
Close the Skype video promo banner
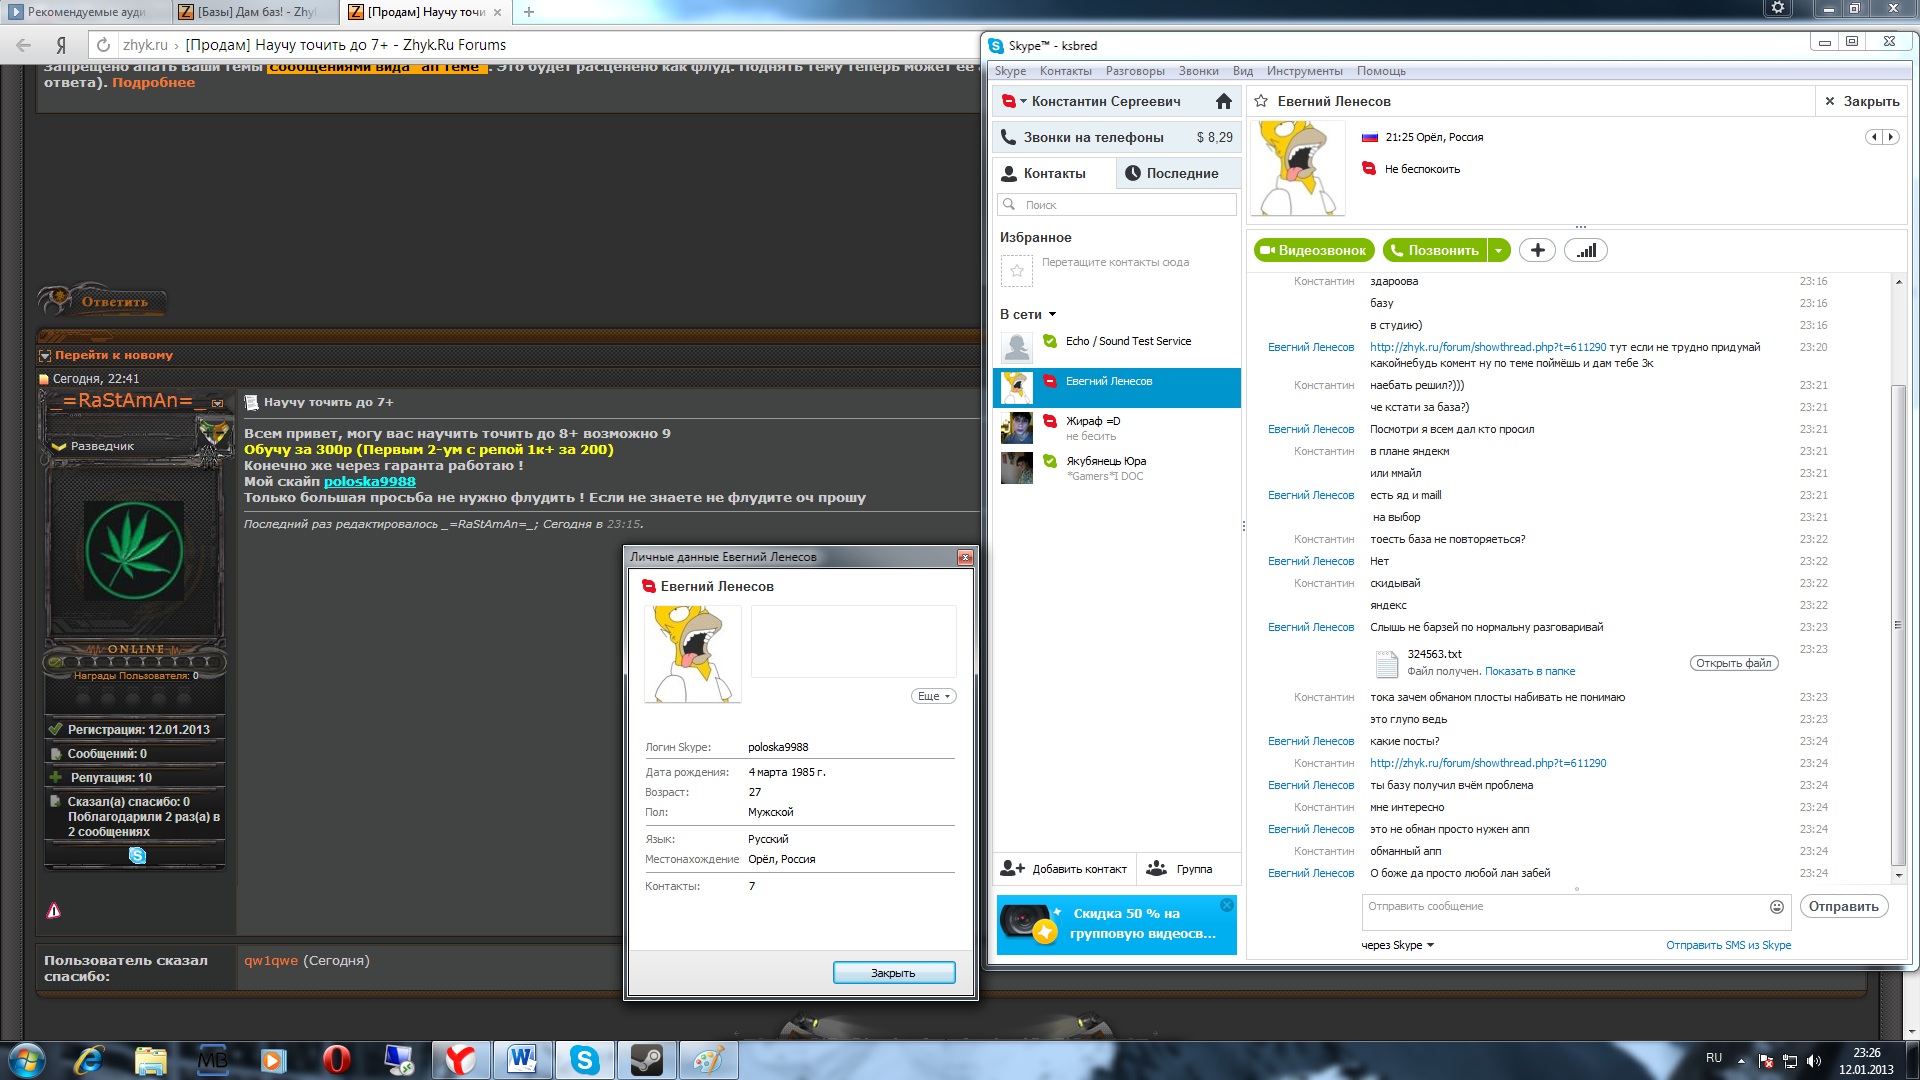tap(1227, 904)
